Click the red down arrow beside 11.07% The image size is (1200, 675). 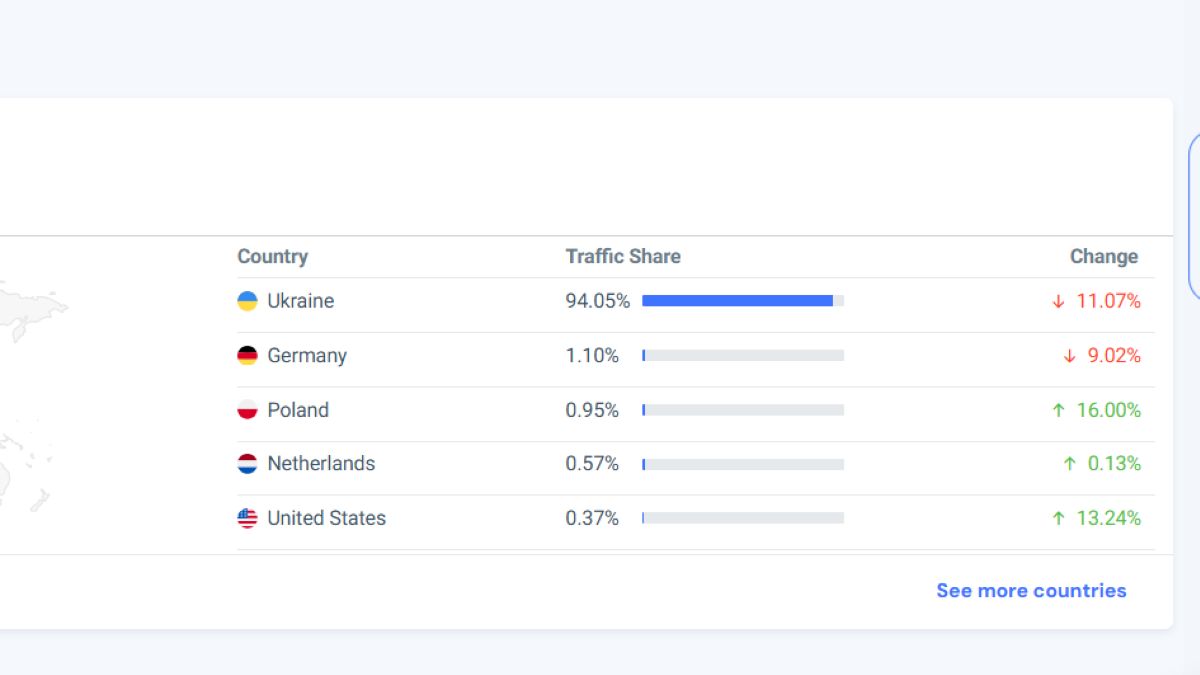(1058, 301)
